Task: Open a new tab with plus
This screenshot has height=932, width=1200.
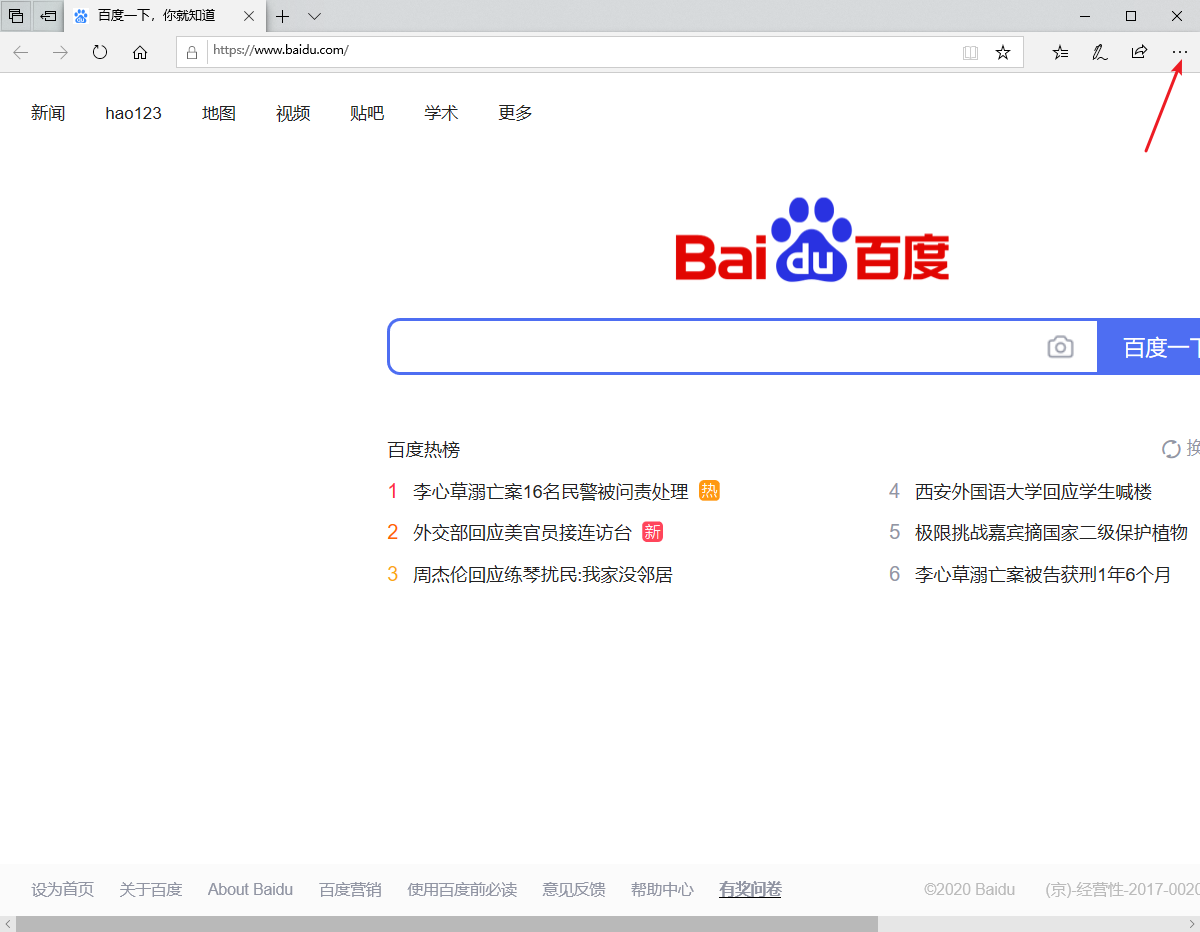Action: point(283,16)
